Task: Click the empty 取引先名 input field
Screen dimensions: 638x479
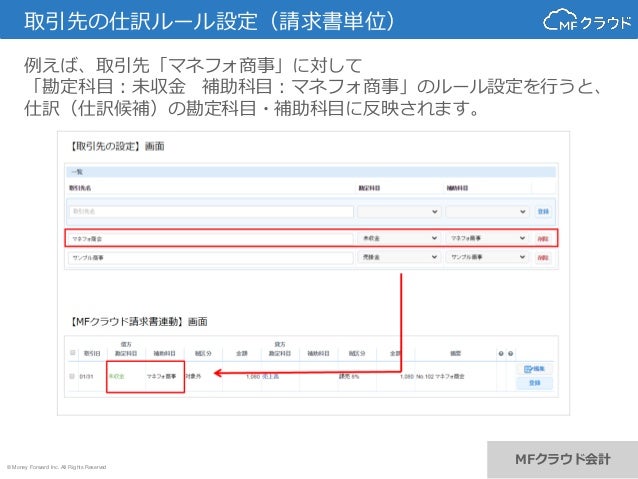Action: 211,212
